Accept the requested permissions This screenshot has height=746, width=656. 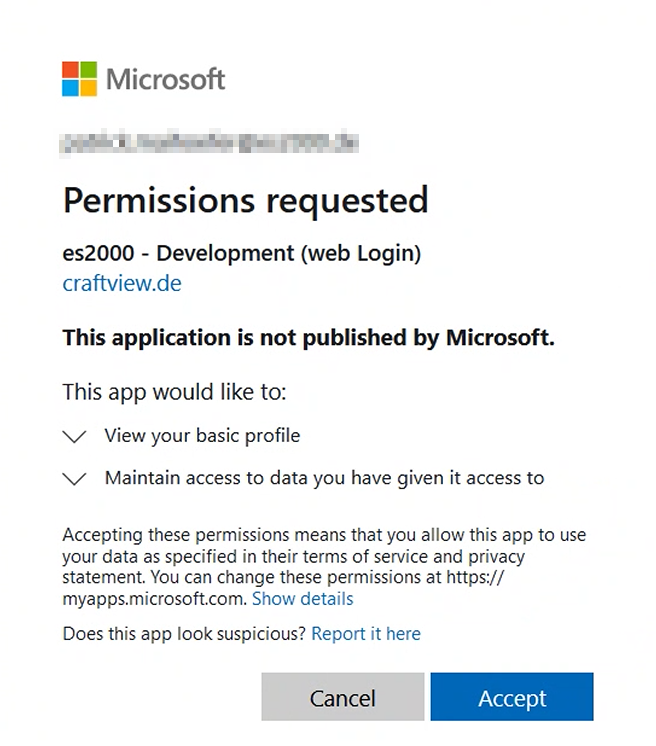tap(512, 697)
